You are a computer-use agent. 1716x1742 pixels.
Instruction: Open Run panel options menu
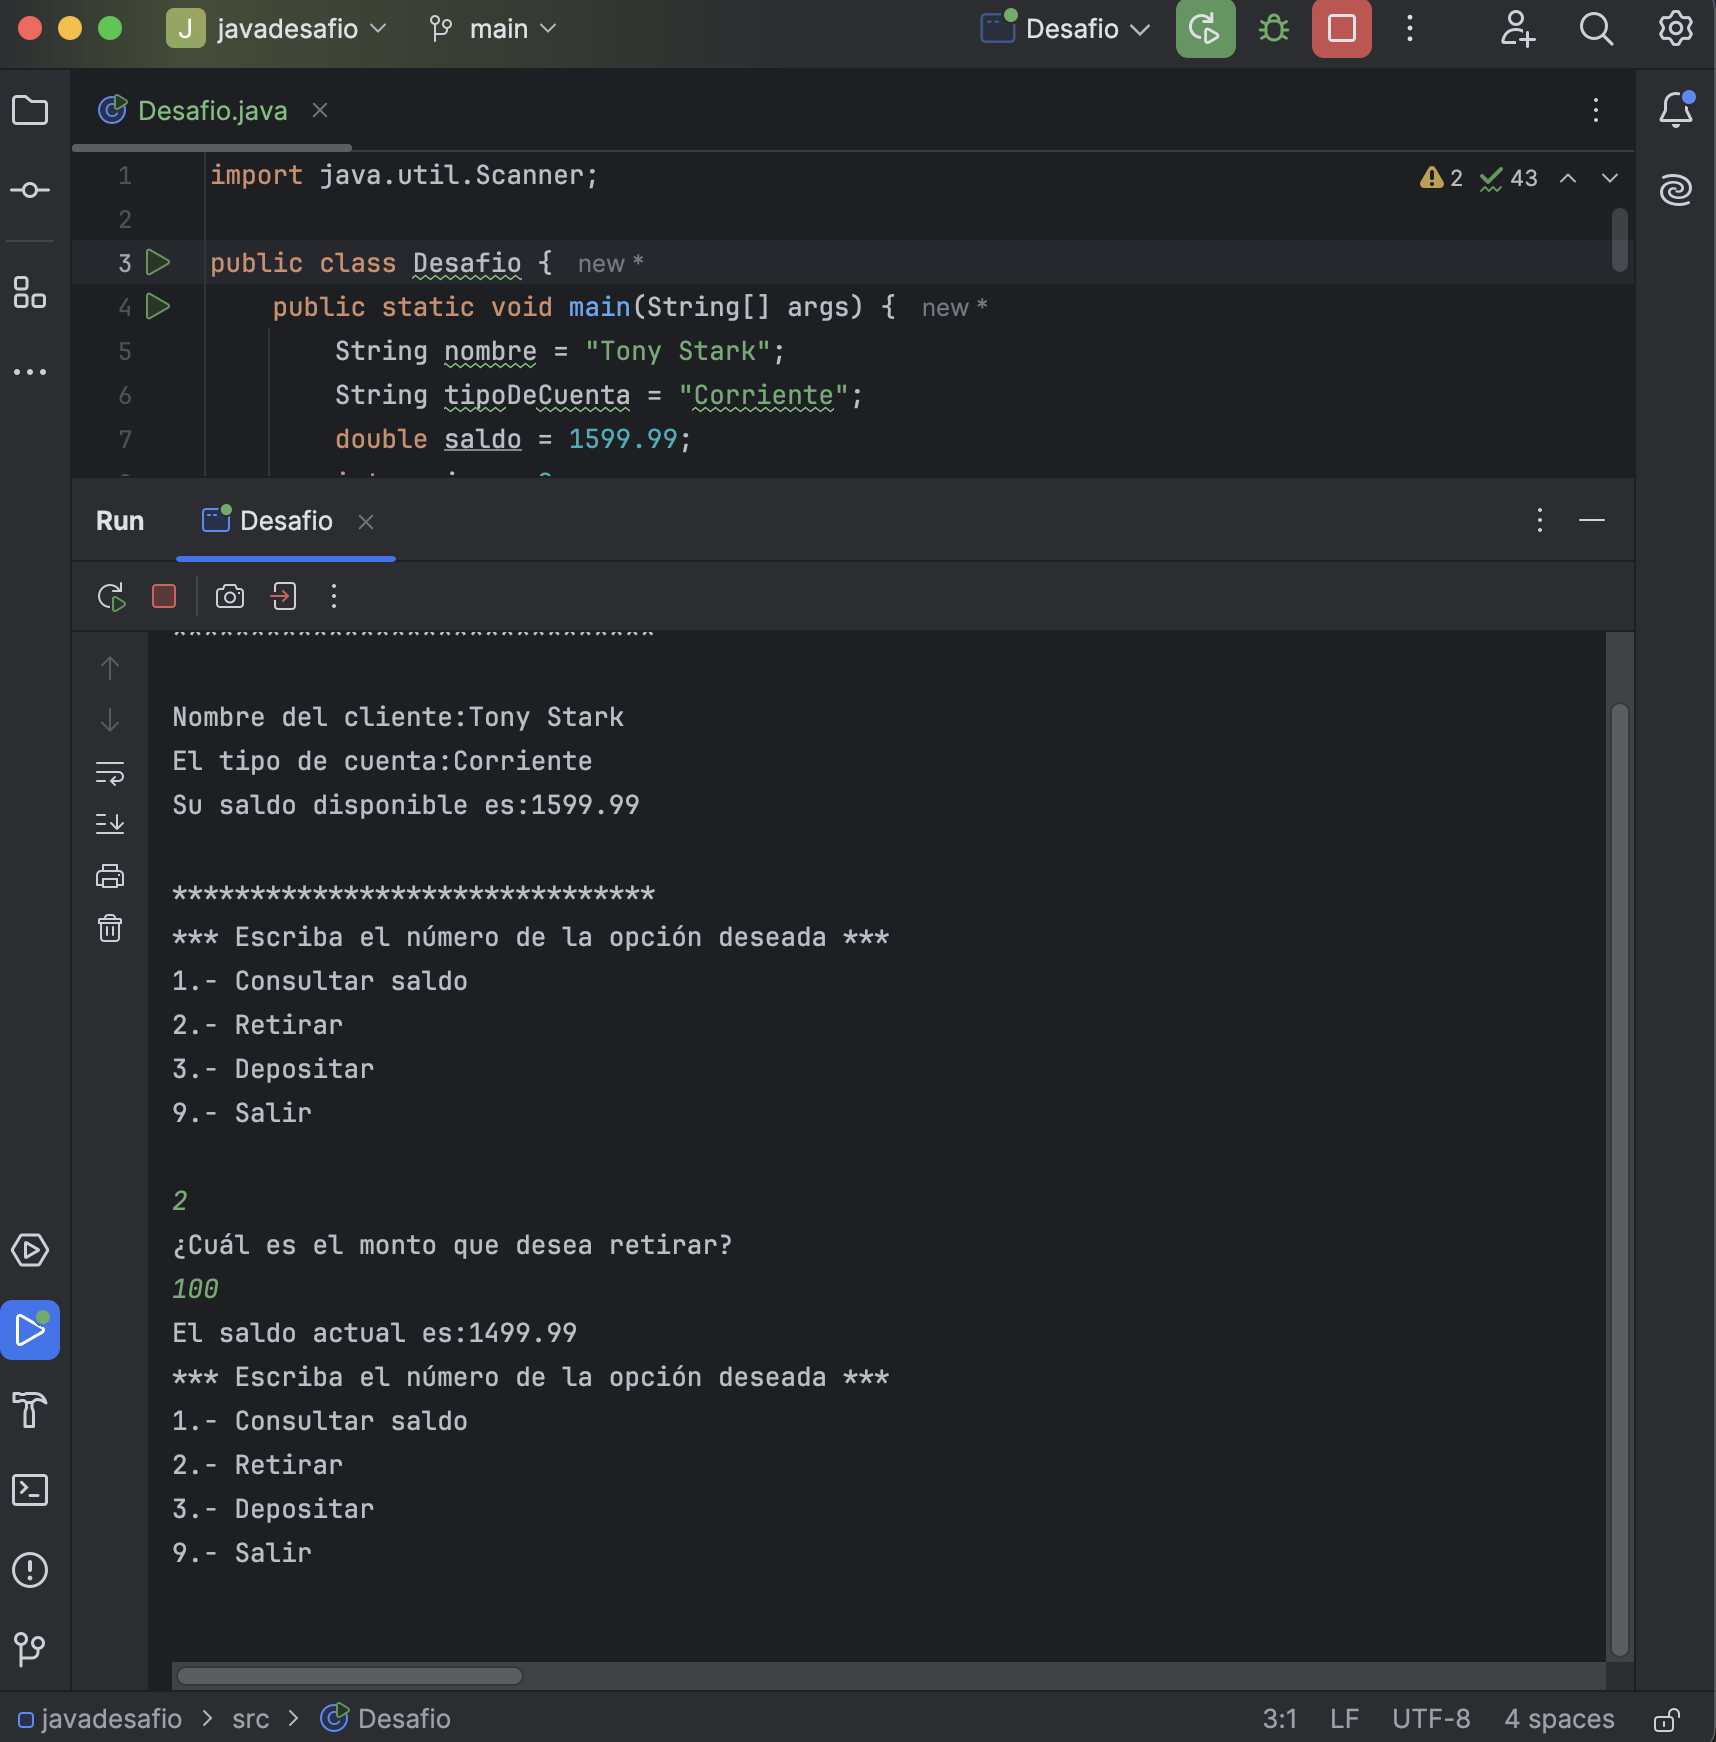1540,520
